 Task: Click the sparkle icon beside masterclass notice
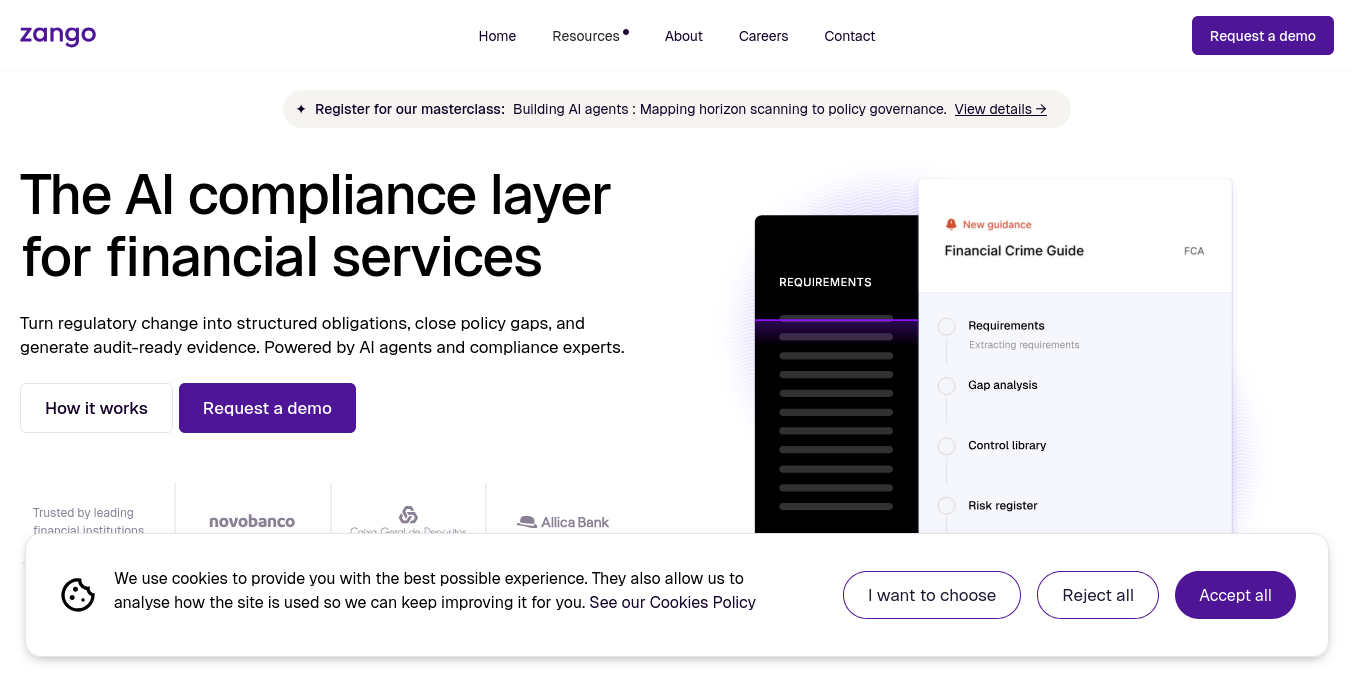[301, 109]
